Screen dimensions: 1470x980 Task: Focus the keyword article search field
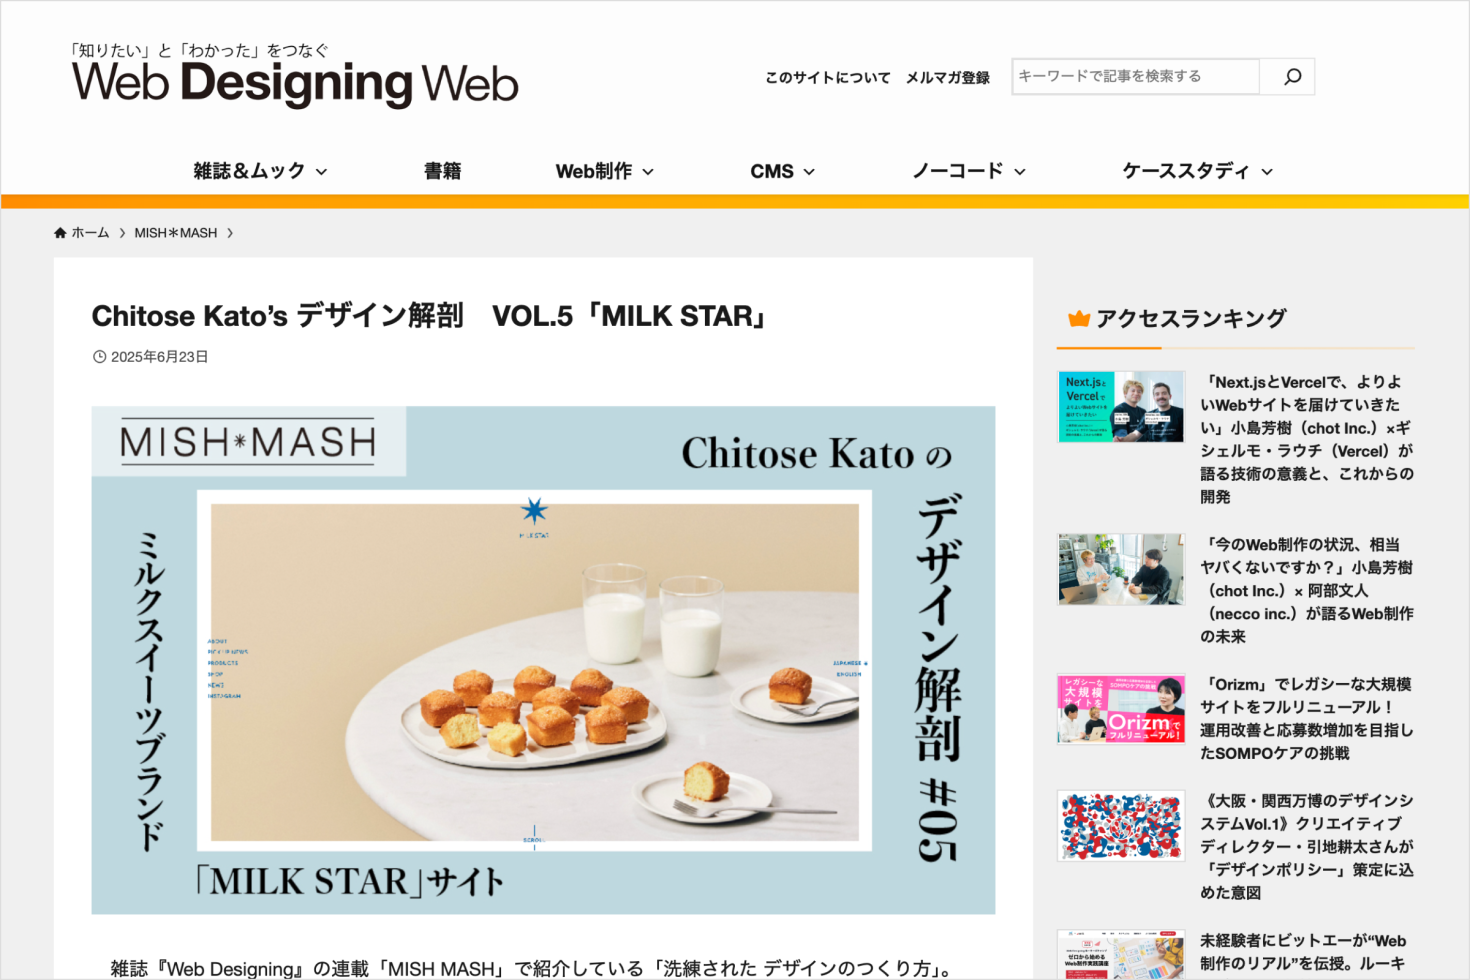[x=1136, y=76]
